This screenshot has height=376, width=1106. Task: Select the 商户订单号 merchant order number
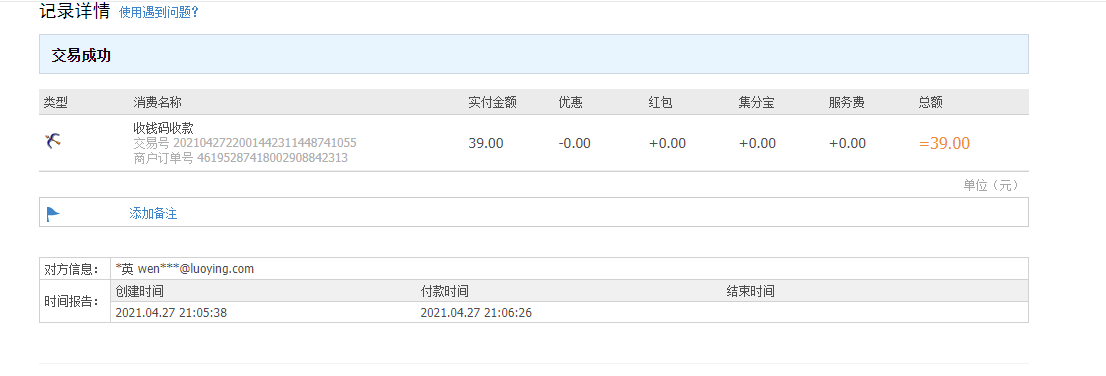(241, 158)
